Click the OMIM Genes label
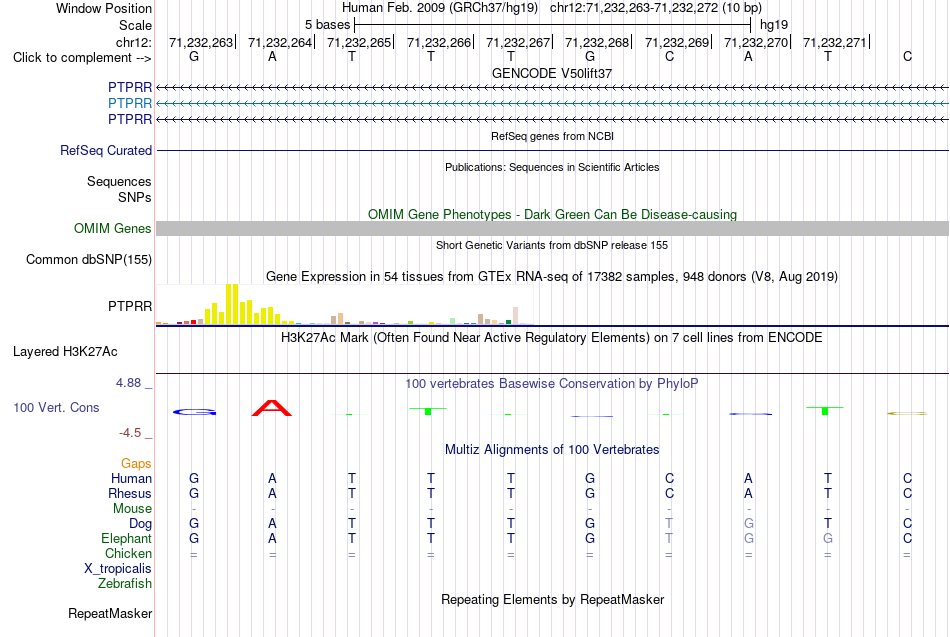This screenshot has width=950, height=637. coord(113,228)
